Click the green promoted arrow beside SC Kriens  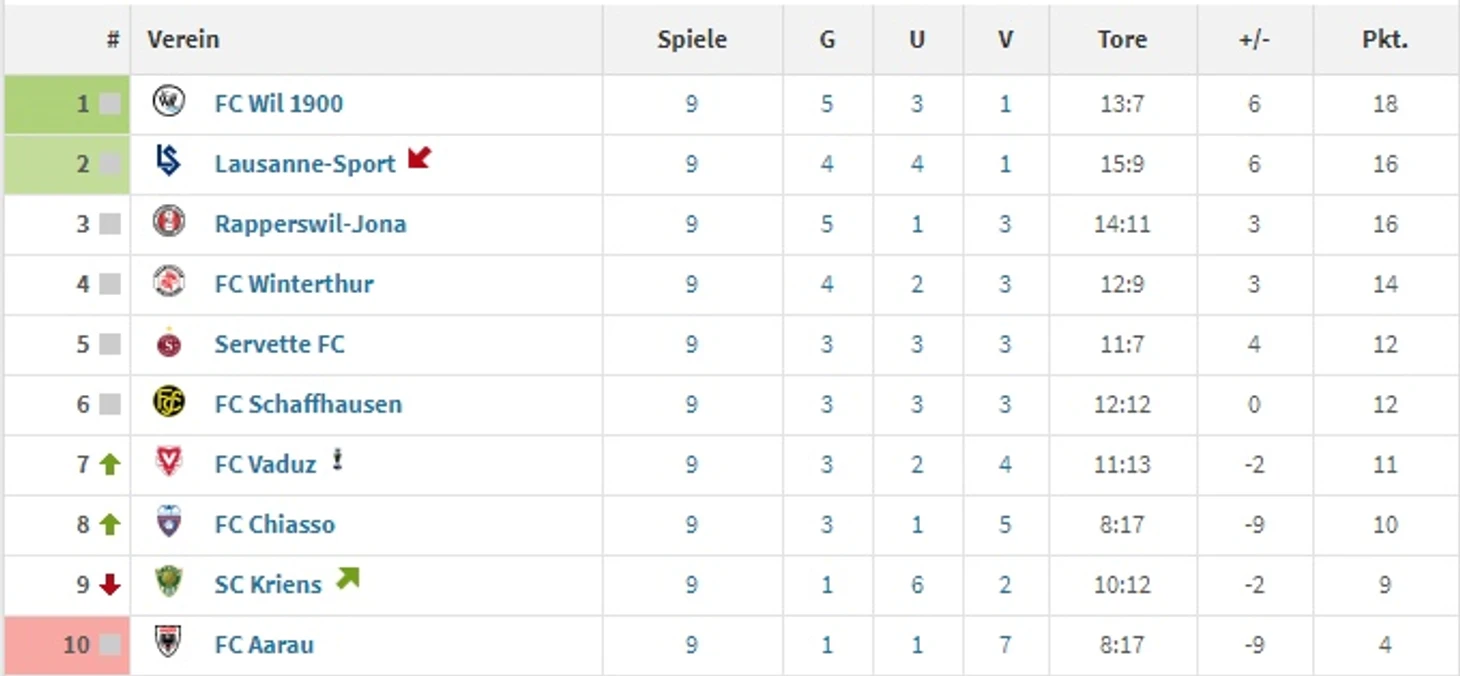pos(347,578)
